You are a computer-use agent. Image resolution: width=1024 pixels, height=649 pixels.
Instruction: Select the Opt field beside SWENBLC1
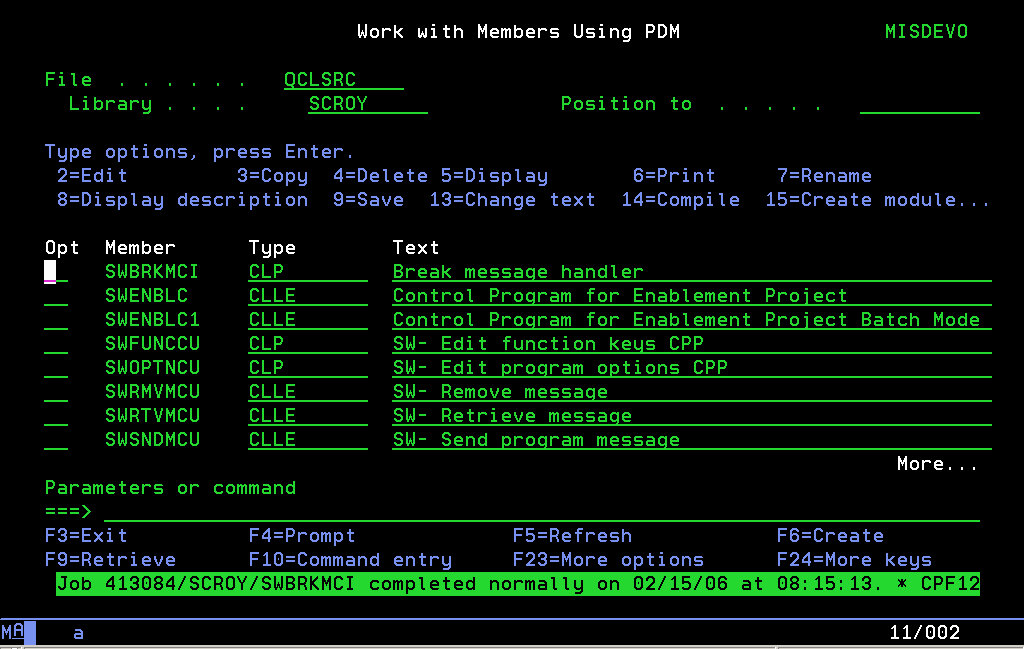click(x=56, y=320)
